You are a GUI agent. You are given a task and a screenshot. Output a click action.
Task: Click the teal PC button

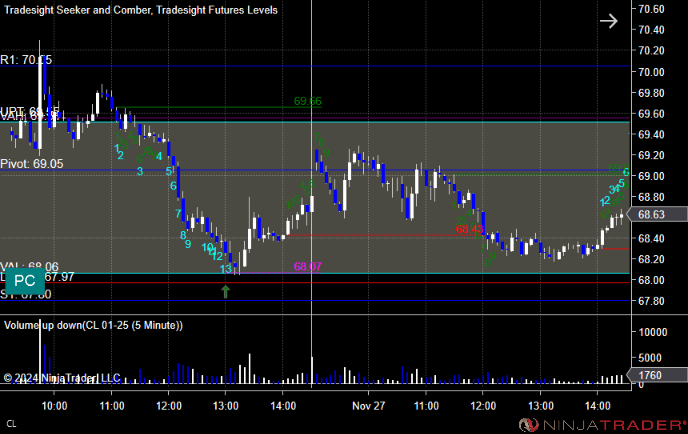coord(25,281)
